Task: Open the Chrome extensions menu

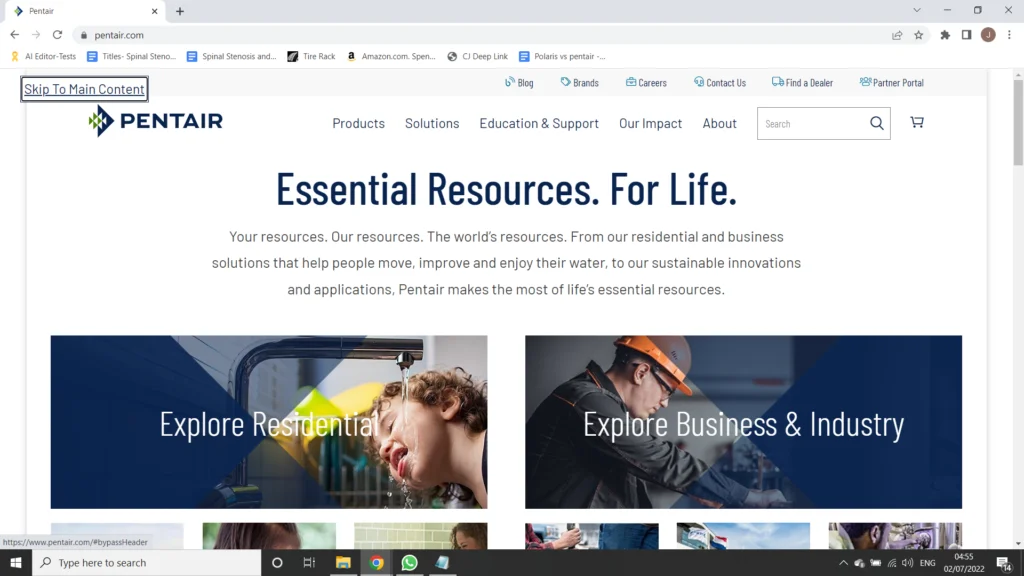Action: (945, 35)
